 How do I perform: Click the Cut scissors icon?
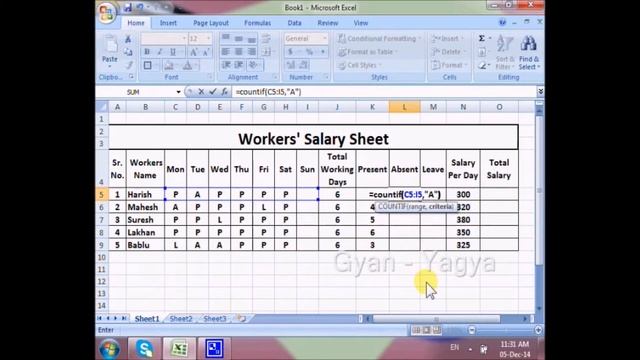click(128, 39)
